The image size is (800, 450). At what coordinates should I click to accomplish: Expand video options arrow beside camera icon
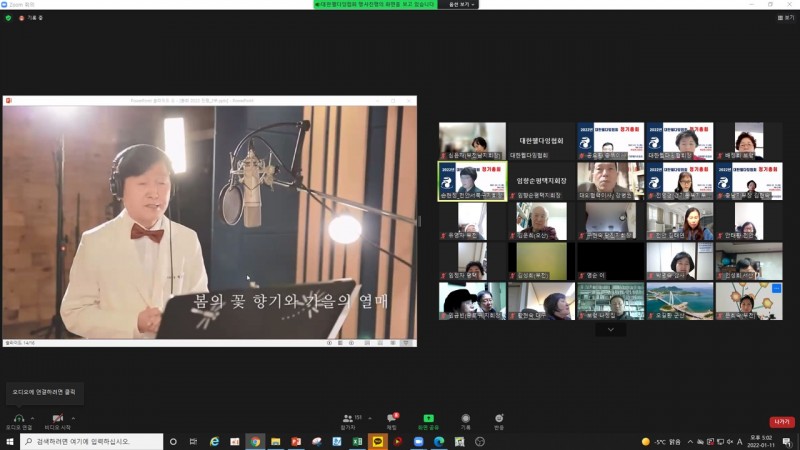(75, 417)
